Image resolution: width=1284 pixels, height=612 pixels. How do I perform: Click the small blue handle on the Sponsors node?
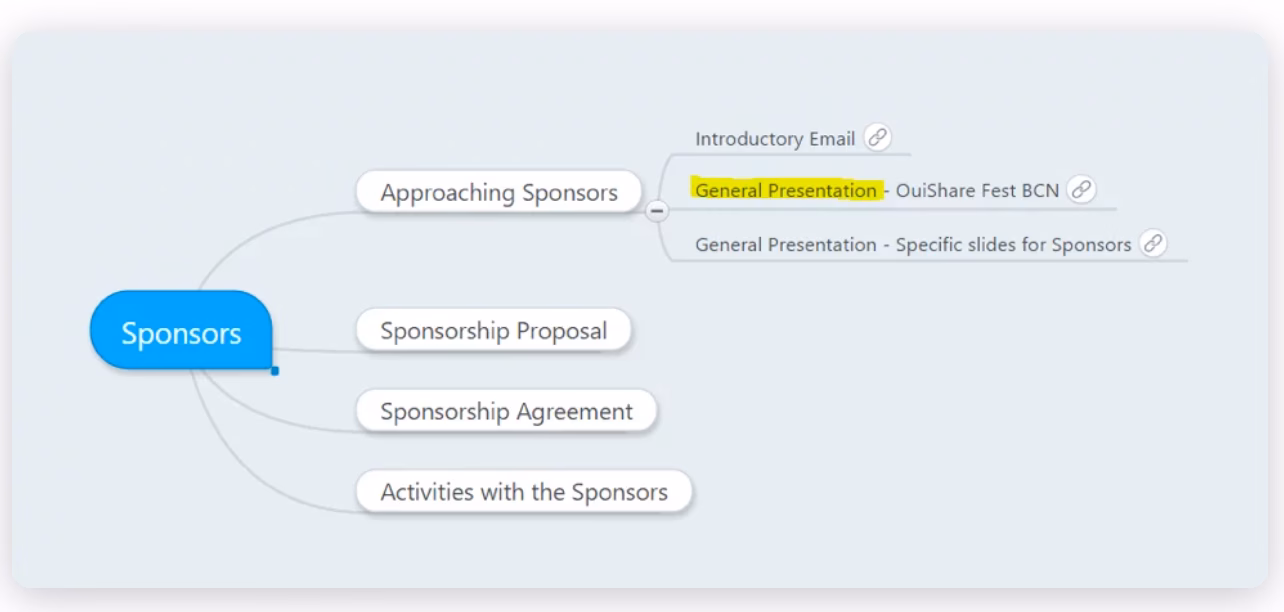[x=275, y=371]
